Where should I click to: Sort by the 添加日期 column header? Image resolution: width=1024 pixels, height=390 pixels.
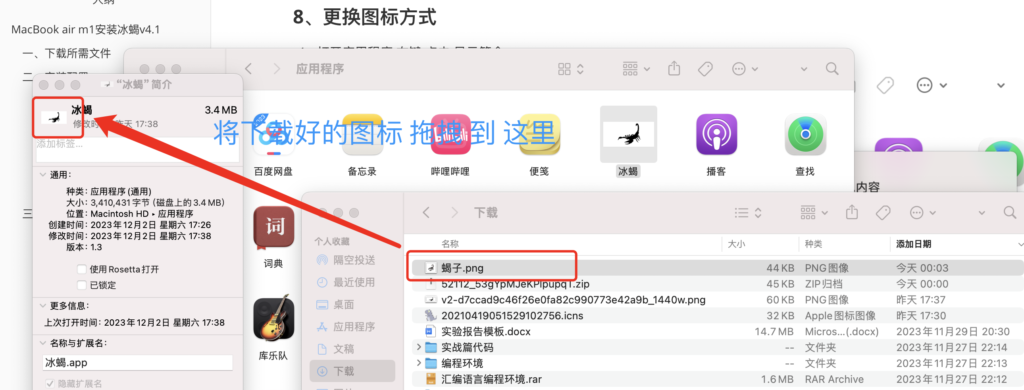tap(914, 244)
